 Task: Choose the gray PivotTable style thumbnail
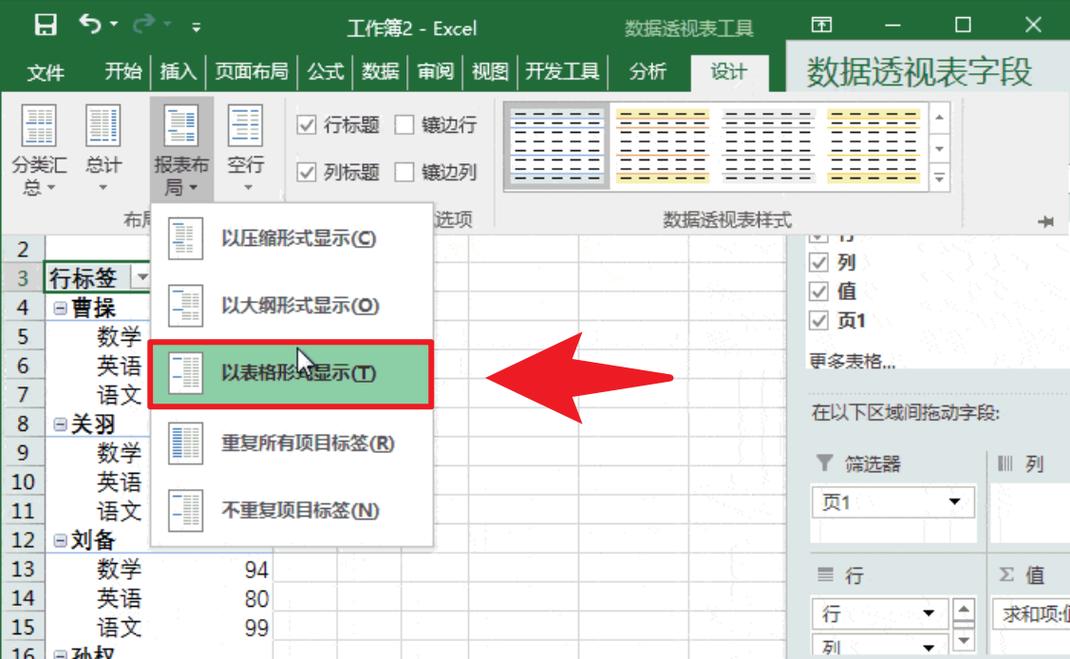768,146
